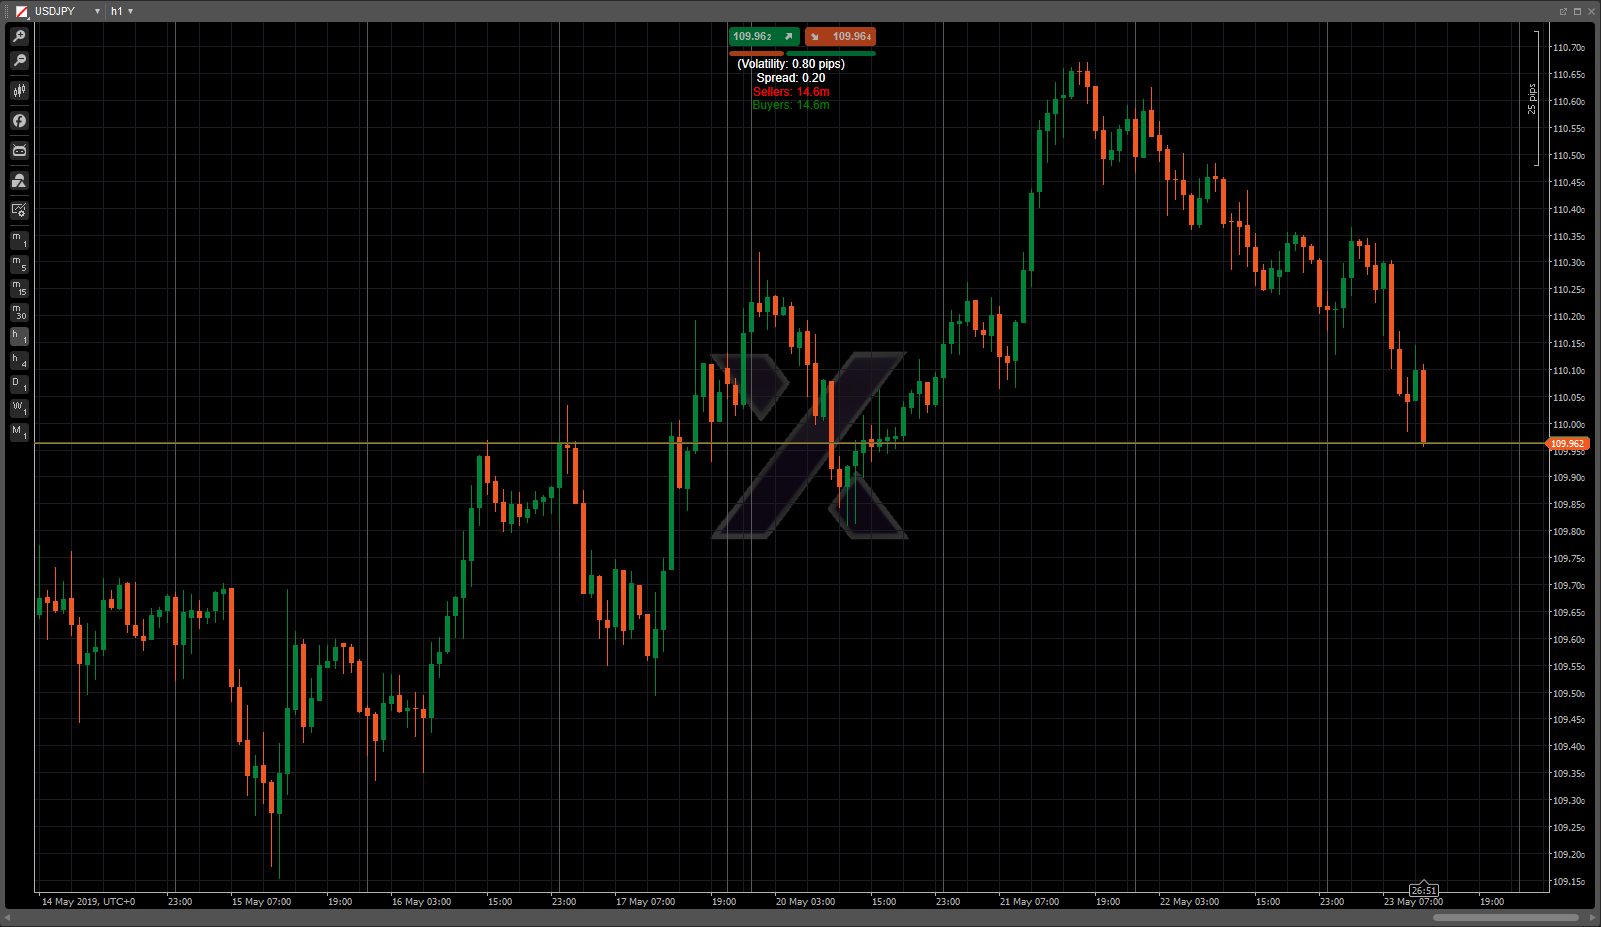The image size is (1601, 927).
Task: Open the h1 timeframe dropdown
Action: point(131,11)
